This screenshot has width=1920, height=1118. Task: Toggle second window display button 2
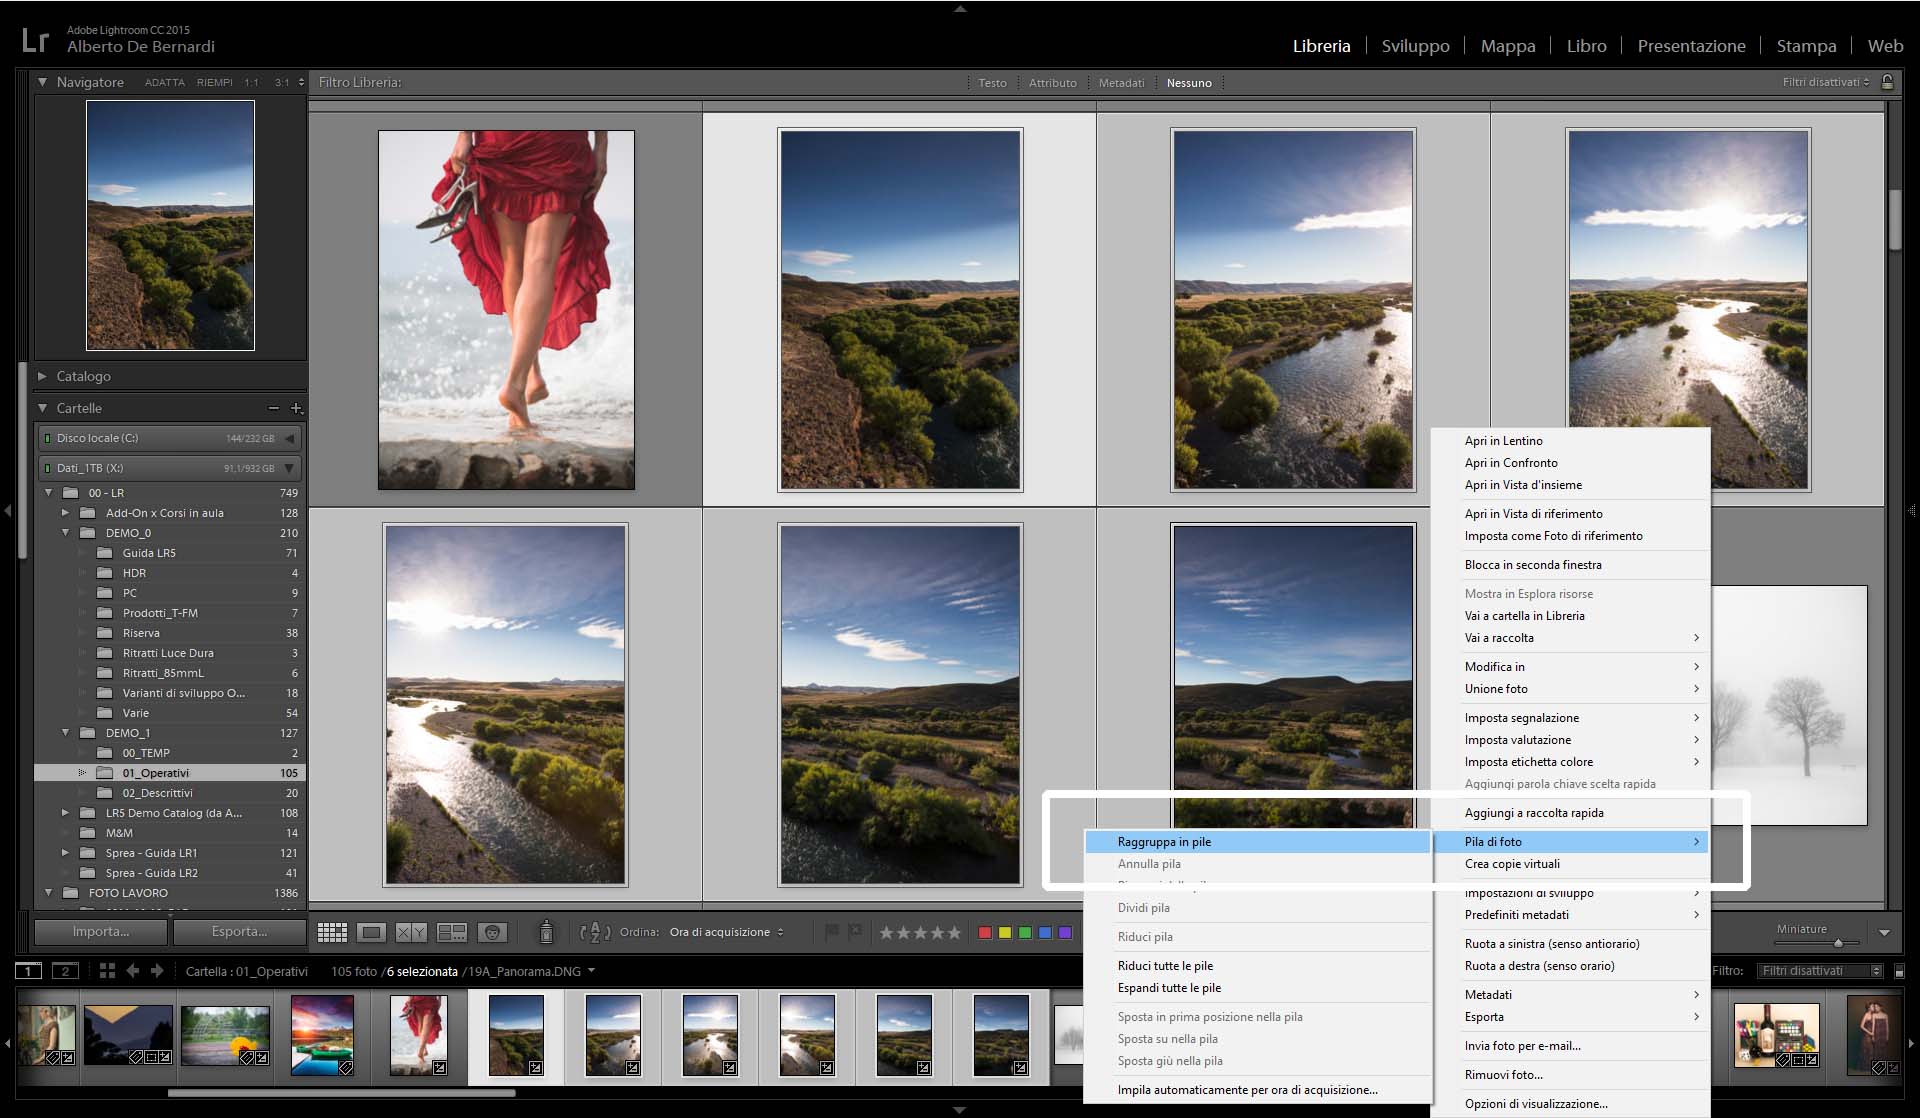(65, 971)
